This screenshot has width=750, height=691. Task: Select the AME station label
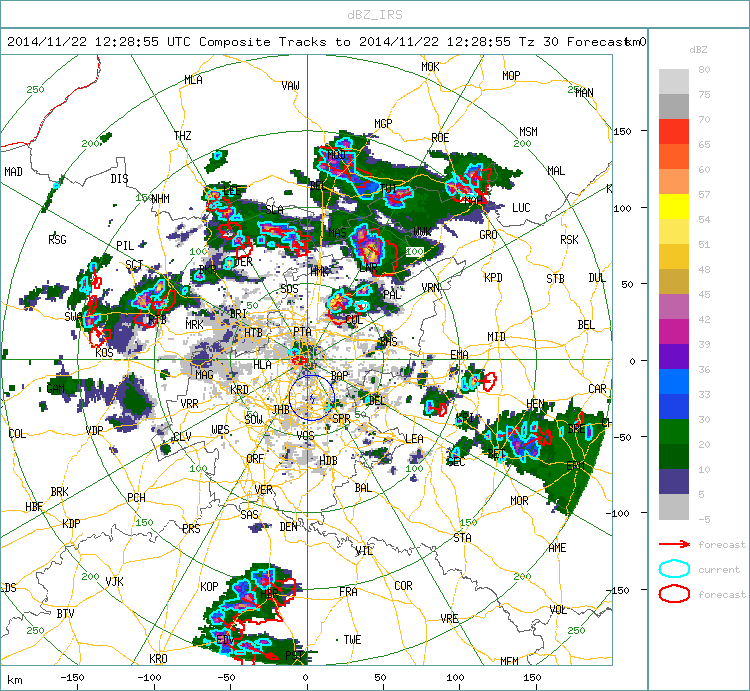[x=557, y=548]
